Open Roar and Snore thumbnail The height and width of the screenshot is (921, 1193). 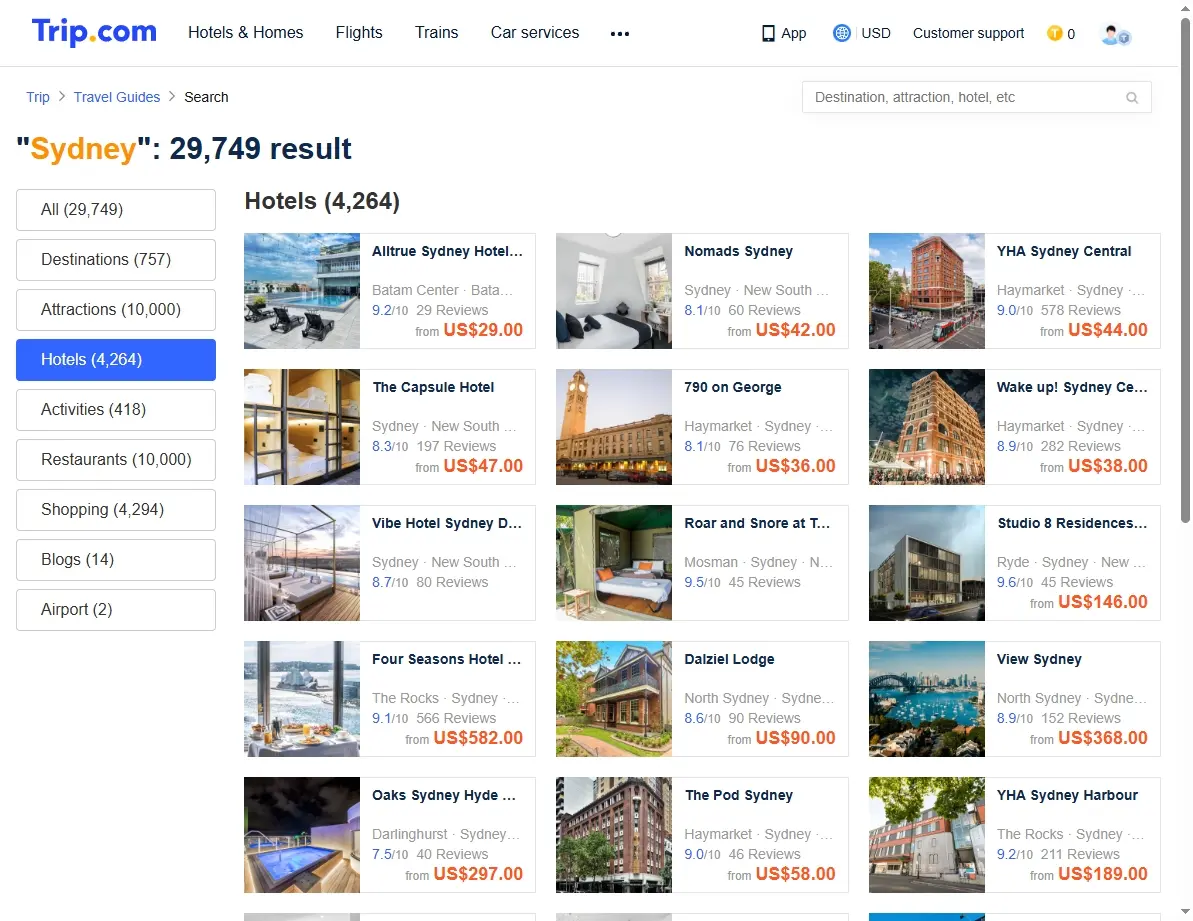tap(614, 563)
